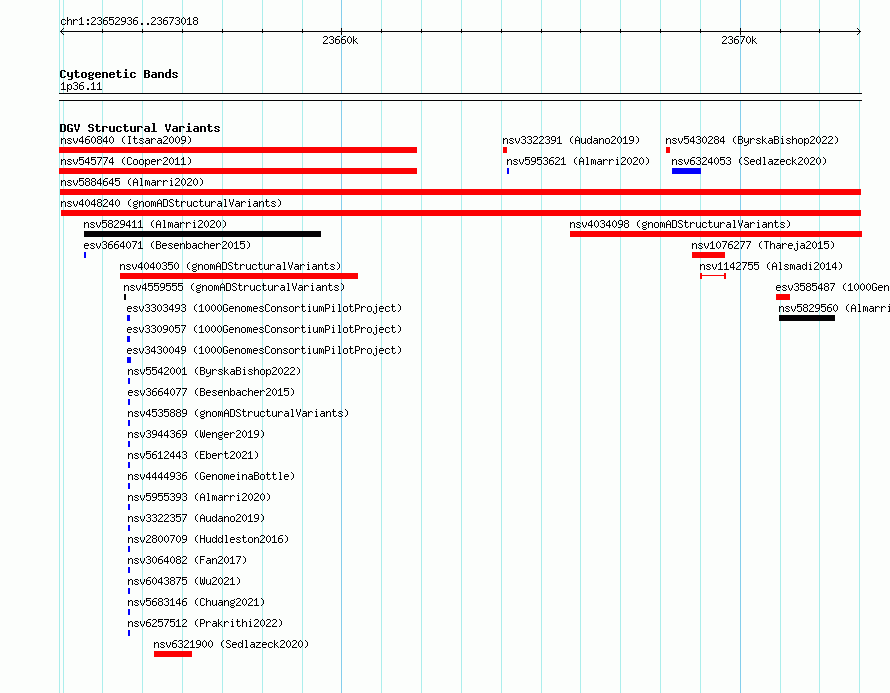Click nsv6324053 (Sedlazeck2020) label
This screenshot has width=890, height=693.
(749, 161)
